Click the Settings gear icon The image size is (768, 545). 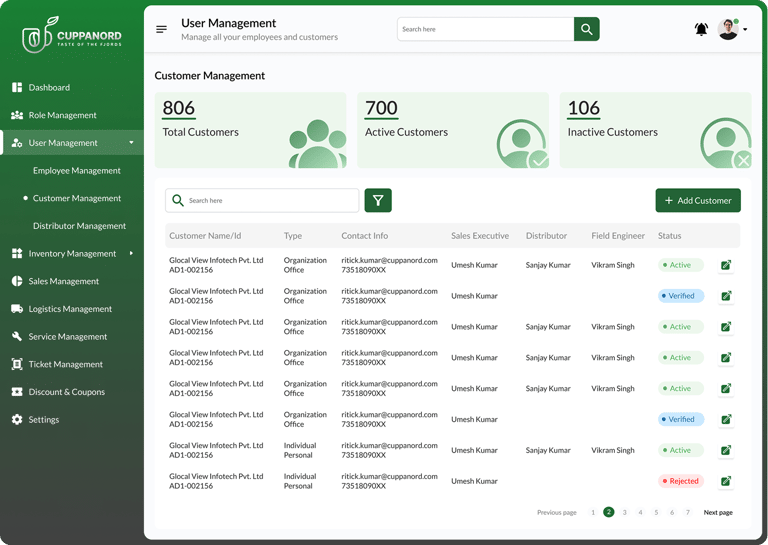click(x=17, y=420)
